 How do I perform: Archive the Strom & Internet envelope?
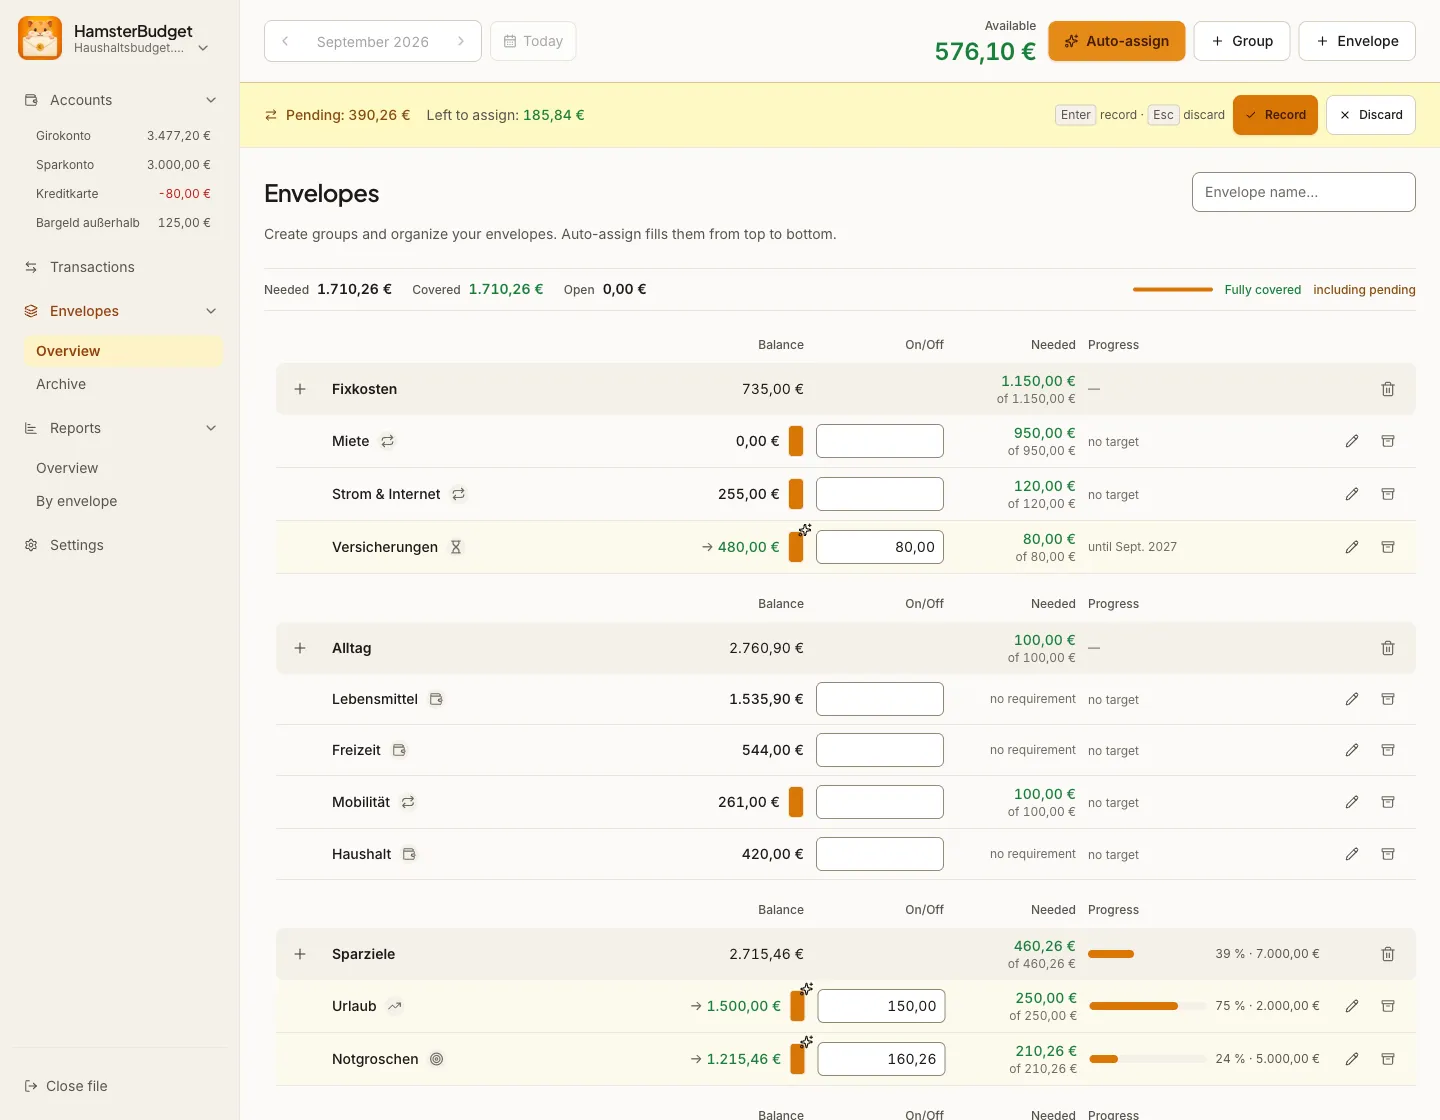click(x=1388, y=494)
